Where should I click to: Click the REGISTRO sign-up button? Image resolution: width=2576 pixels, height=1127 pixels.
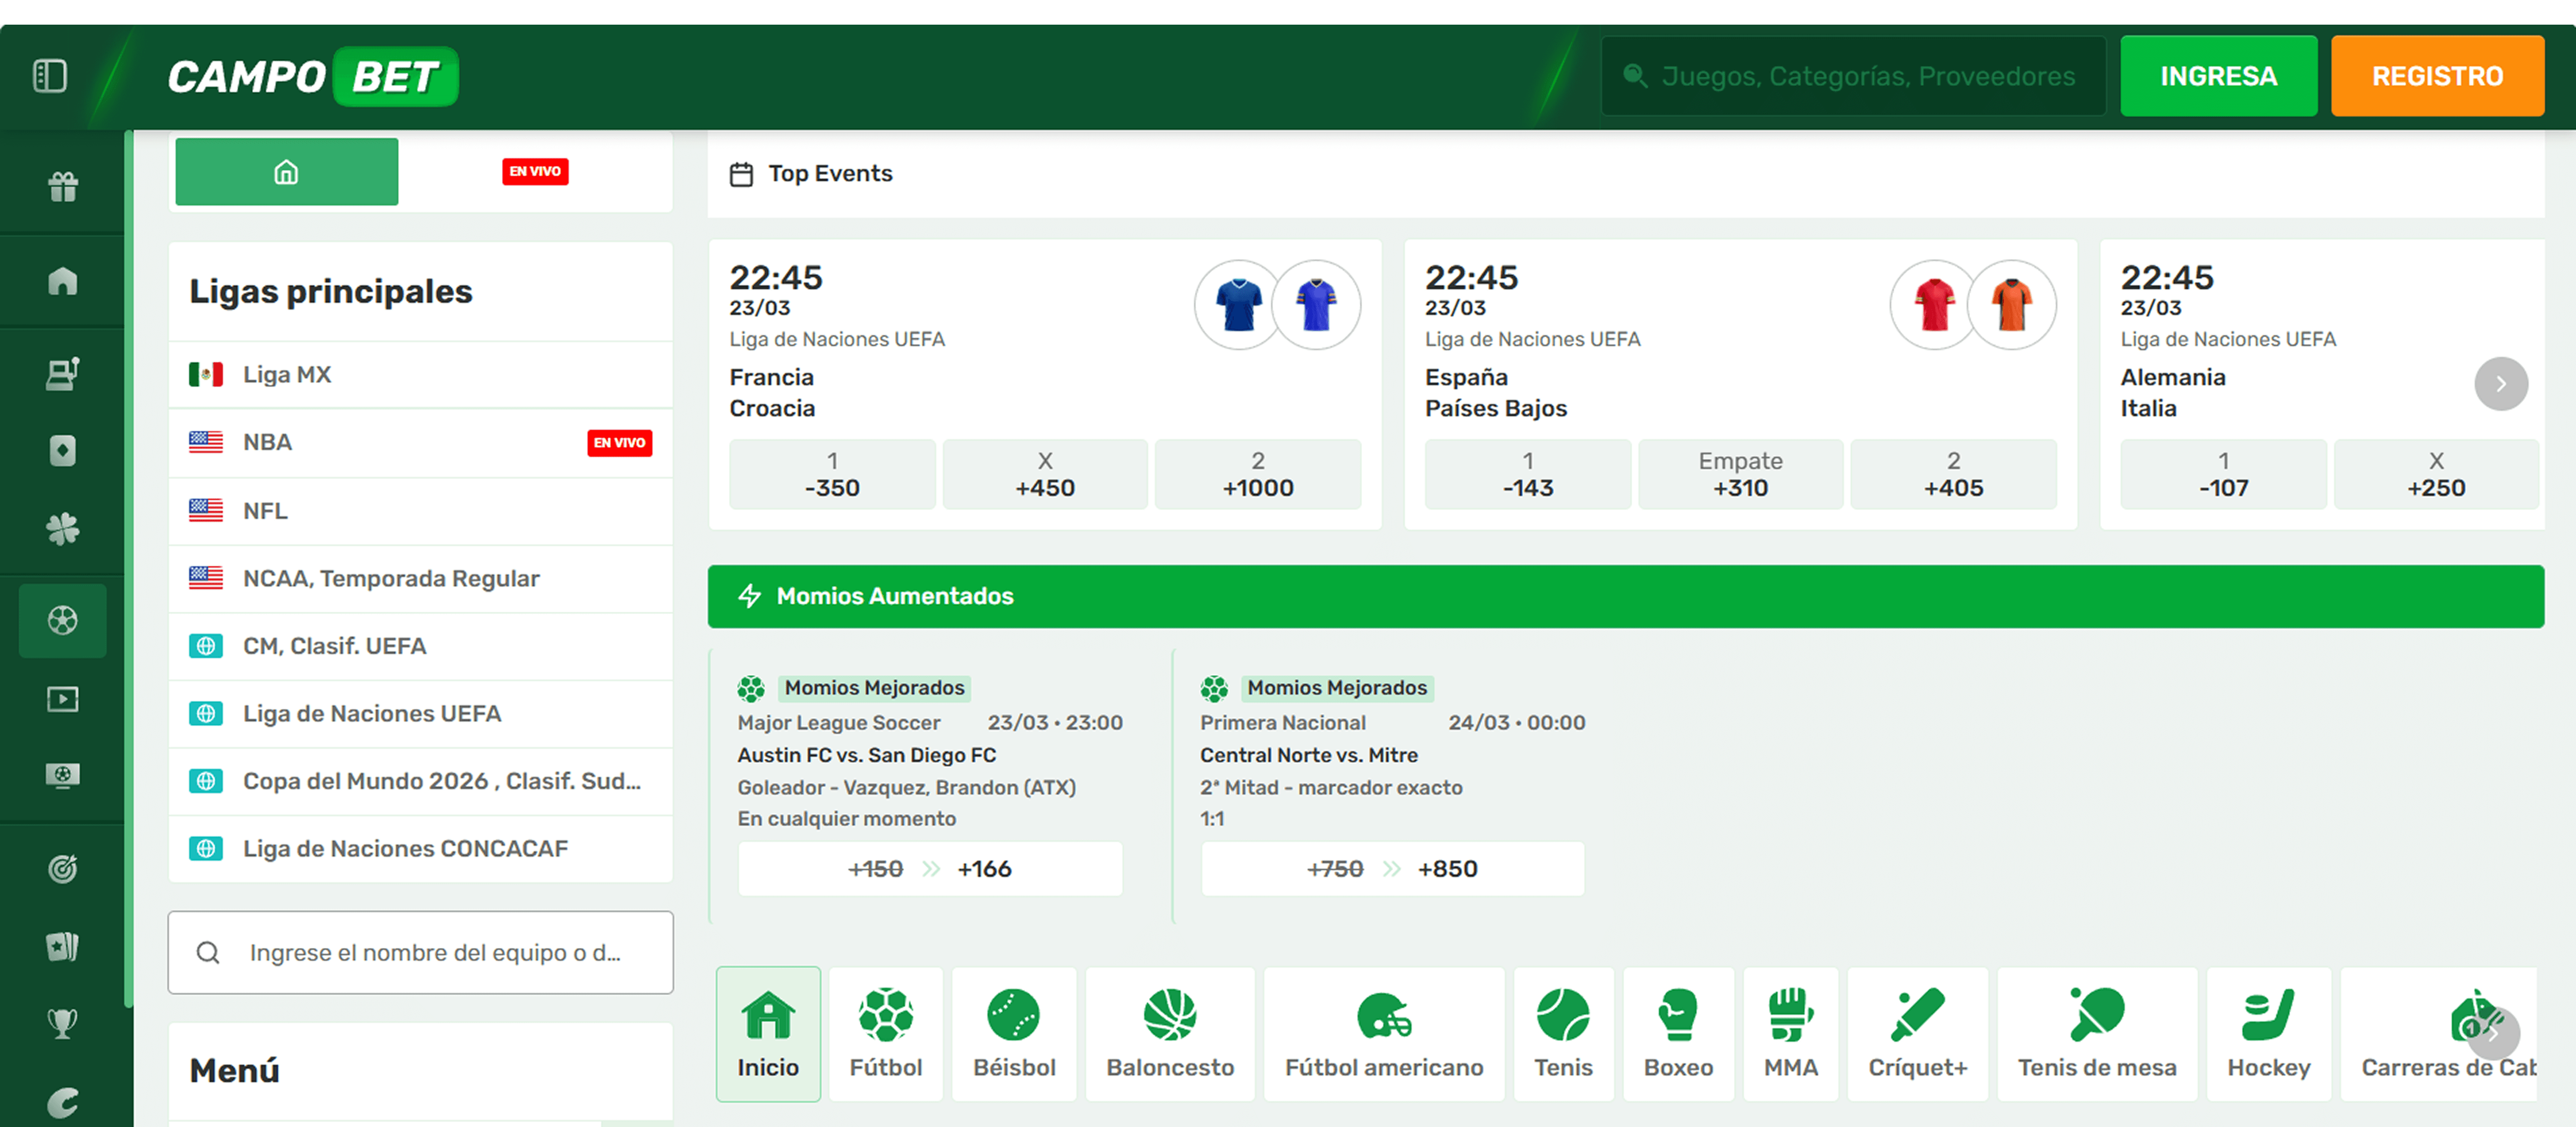[x=2437, y=76]
